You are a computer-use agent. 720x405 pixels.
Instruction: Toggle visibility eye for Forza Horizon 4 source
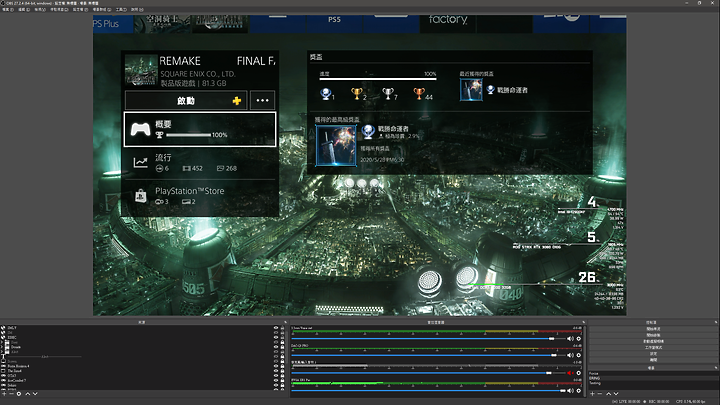tap(276, 366)
